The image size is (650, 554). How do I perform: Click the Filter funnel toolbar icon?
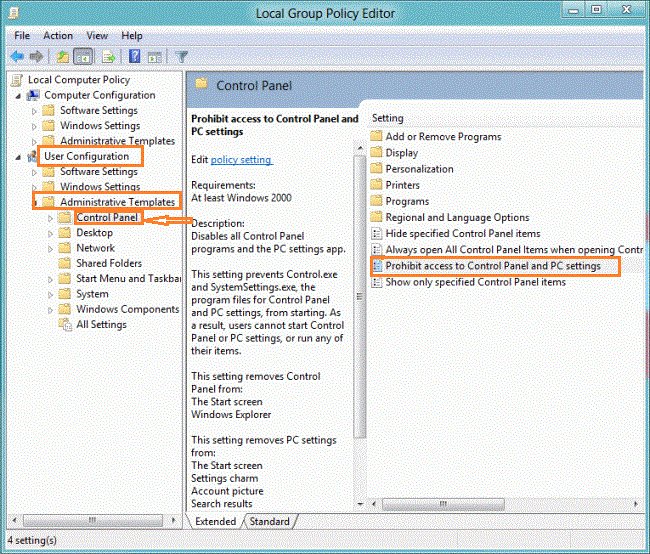182,56
